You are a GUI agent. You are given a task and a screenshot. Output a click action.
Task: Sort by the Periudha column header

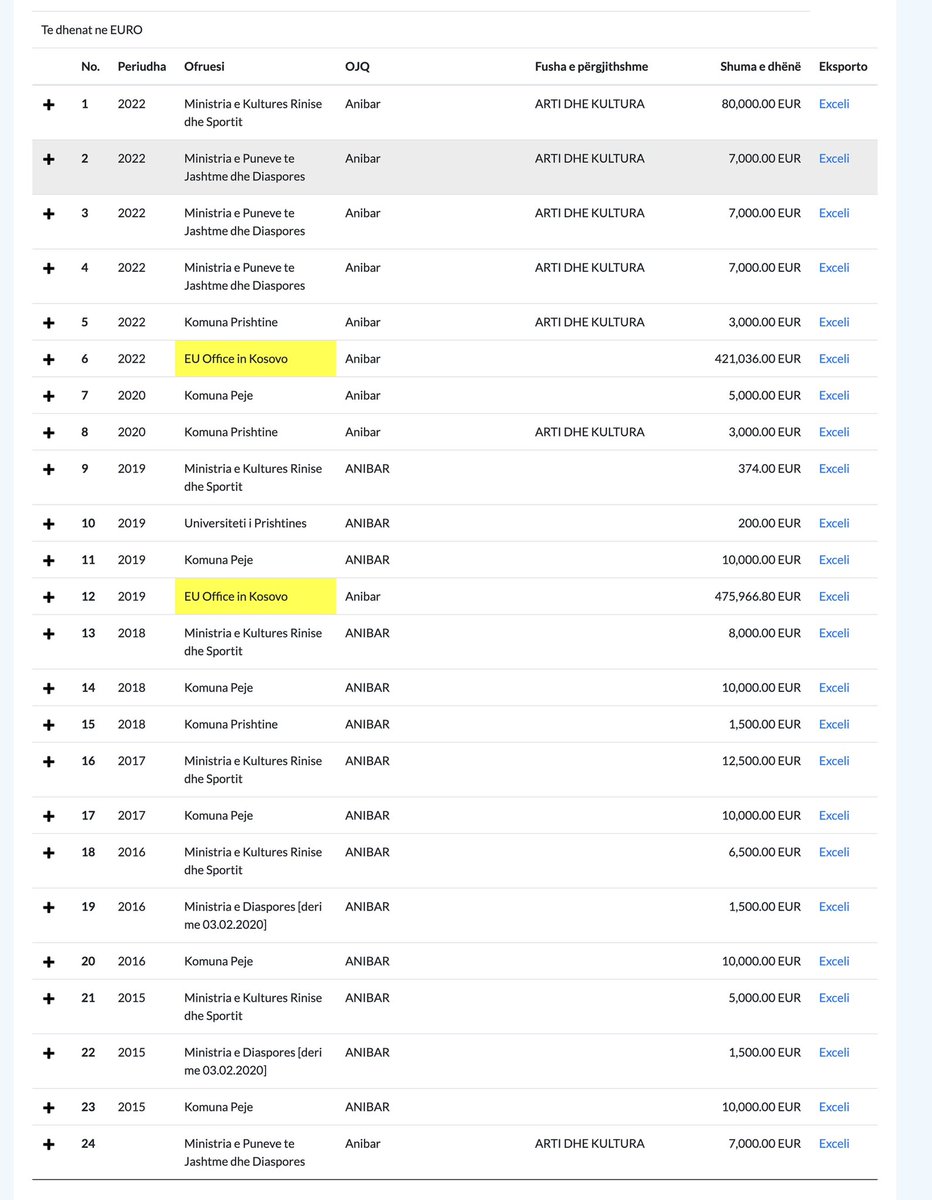[x=142, y=67]
